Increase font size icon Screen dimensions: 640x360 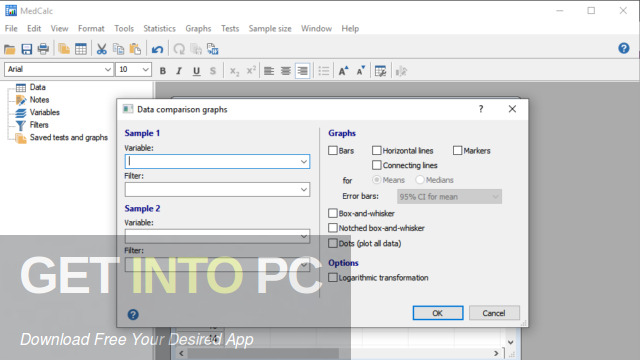tap(343, 71)
